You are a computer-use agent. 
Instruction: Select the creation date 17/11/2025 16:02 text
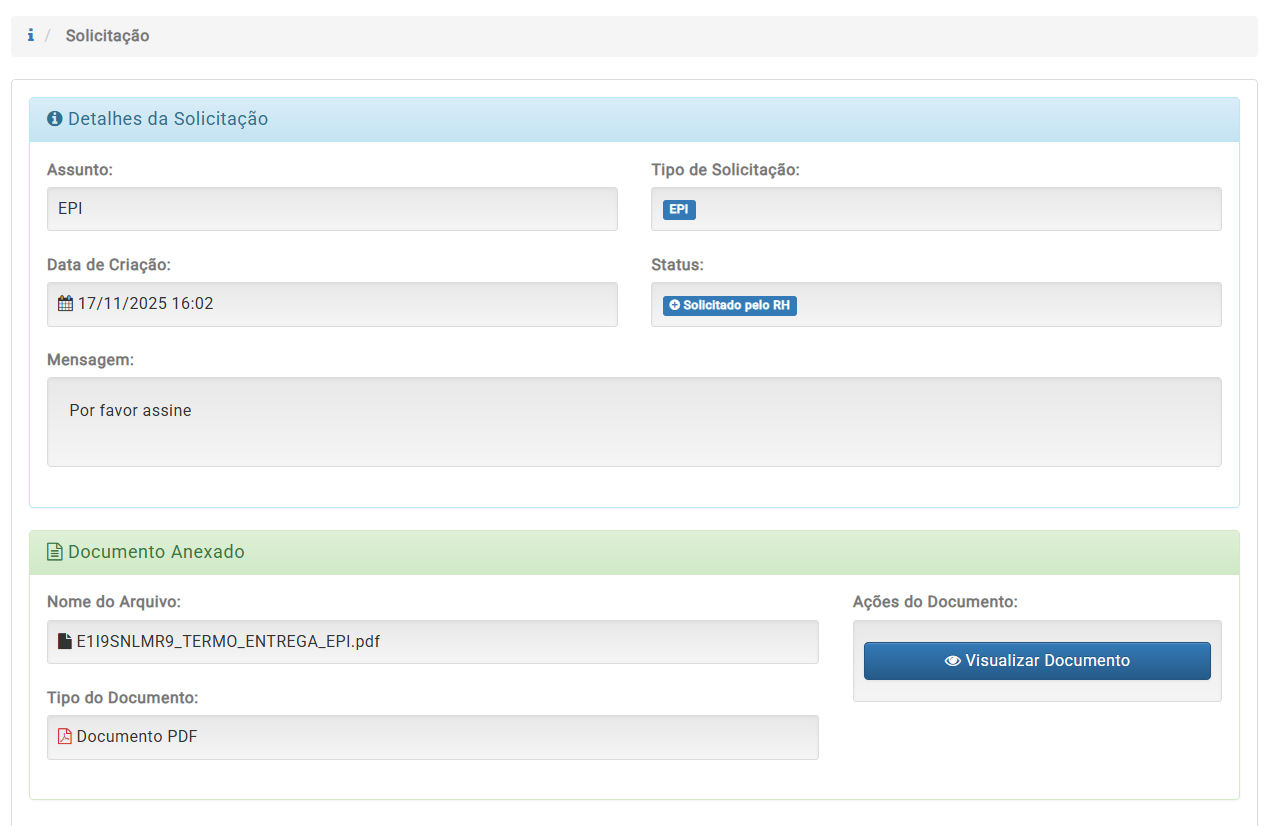(x=145, y=304)
